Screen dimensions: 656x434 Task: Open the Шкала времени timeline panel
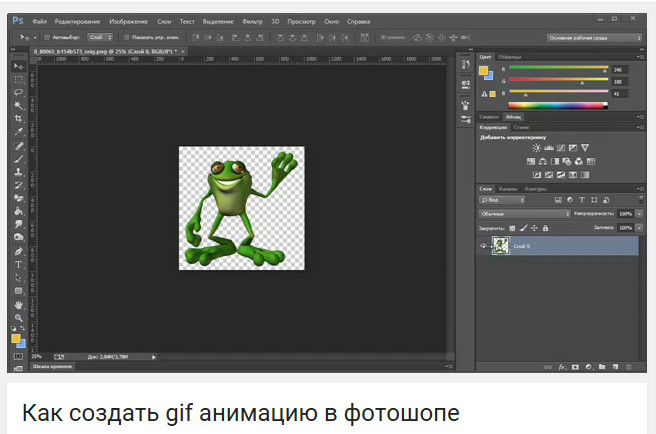click(52, 367)
